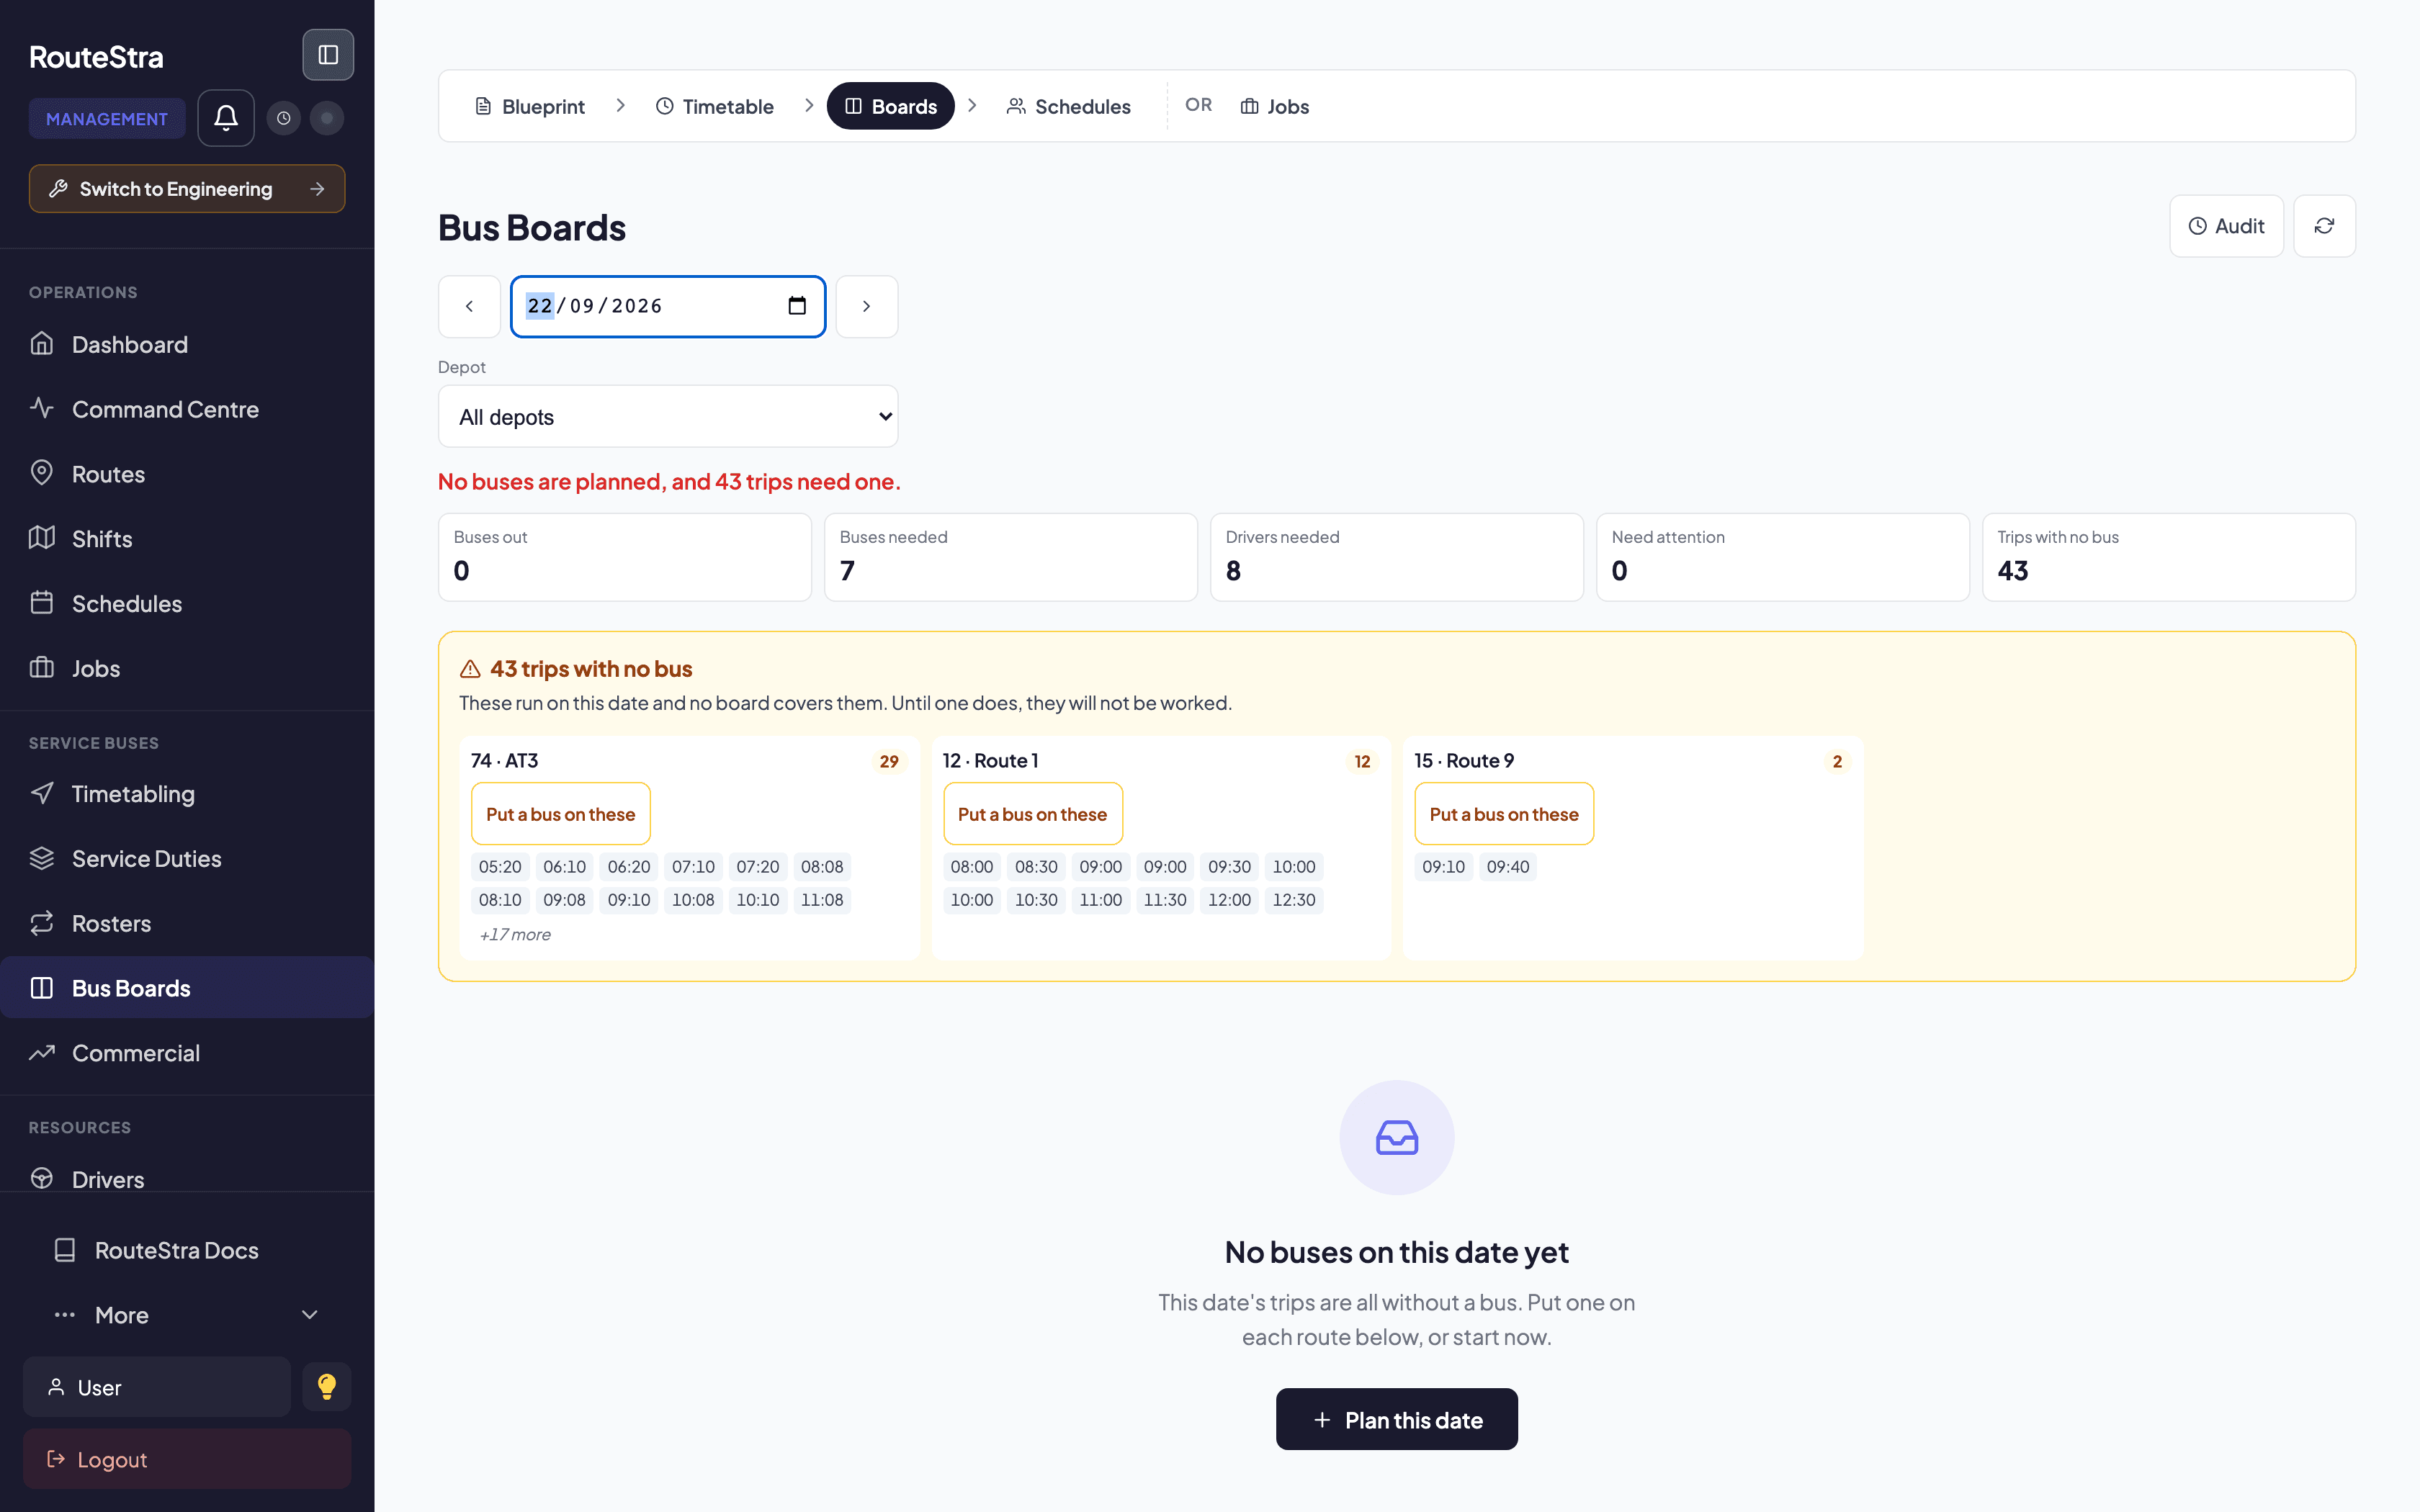Collapse the sidebar with the panel icon

[328, 55]
